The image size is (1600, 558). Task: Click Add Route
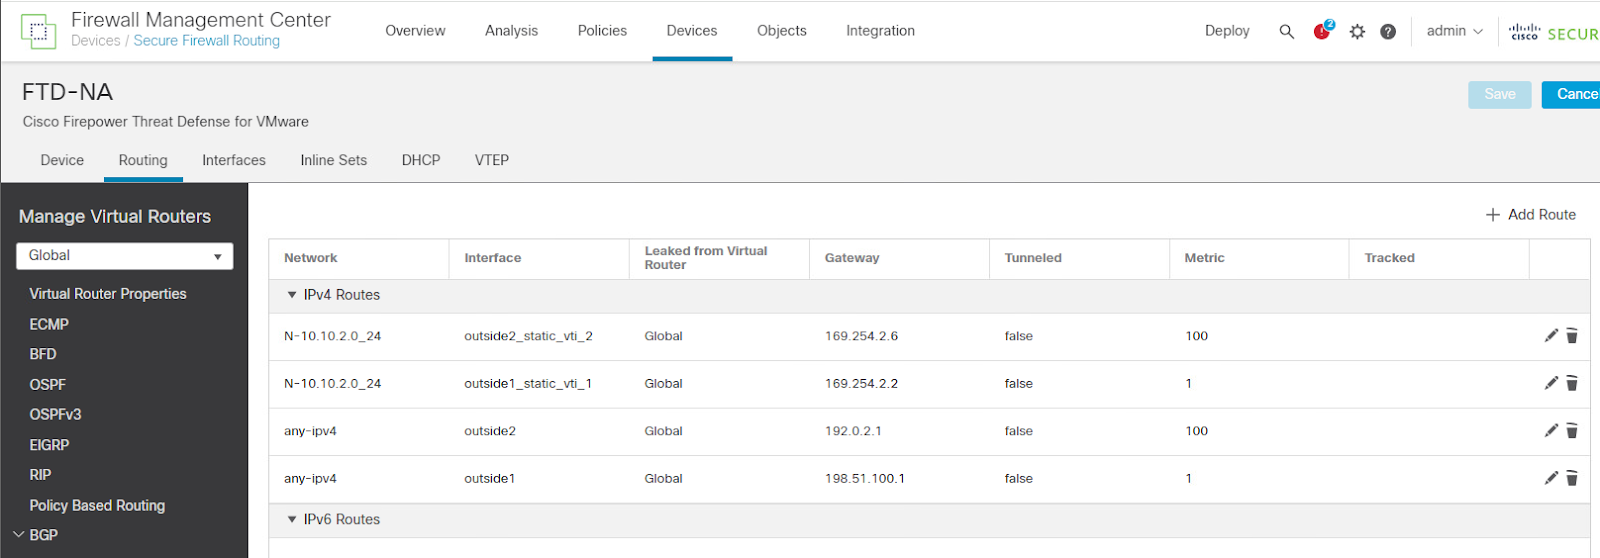click(x=1531, y=215)
